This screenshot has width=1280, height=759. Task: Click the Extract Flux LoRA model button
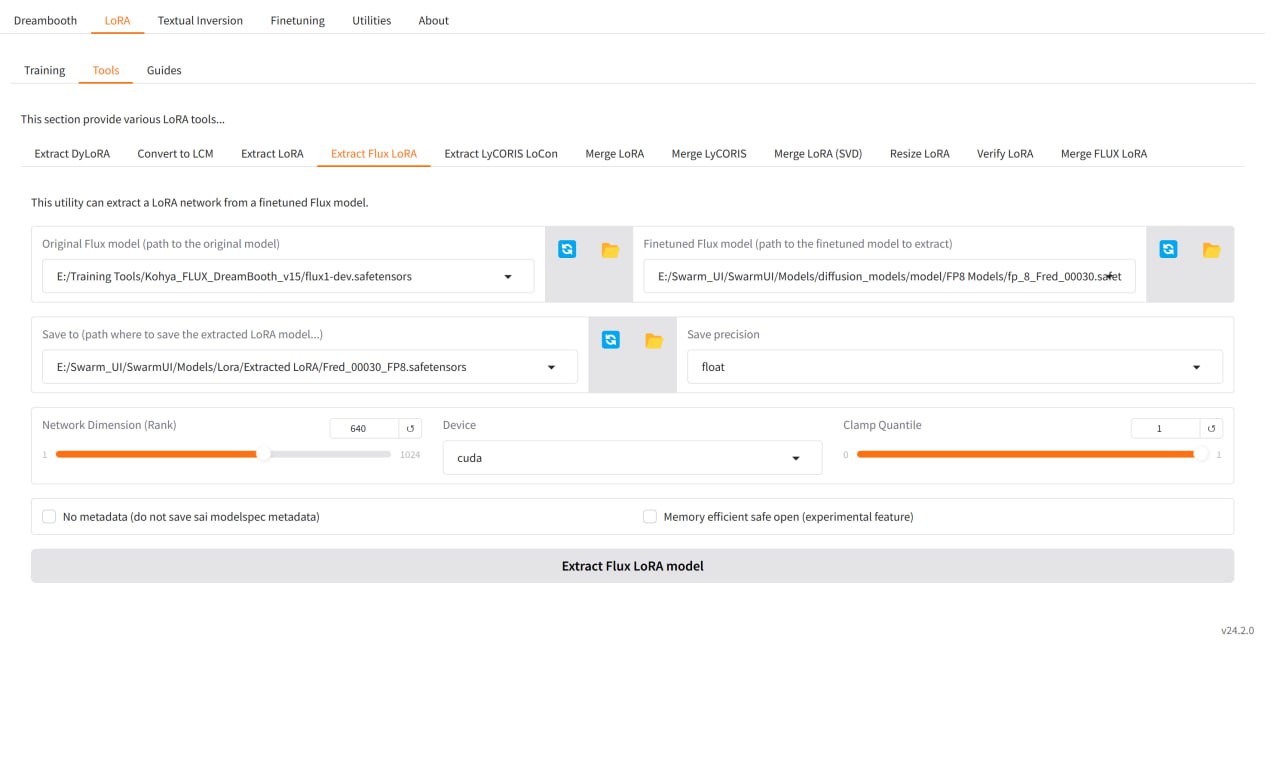tap(632, 566)
